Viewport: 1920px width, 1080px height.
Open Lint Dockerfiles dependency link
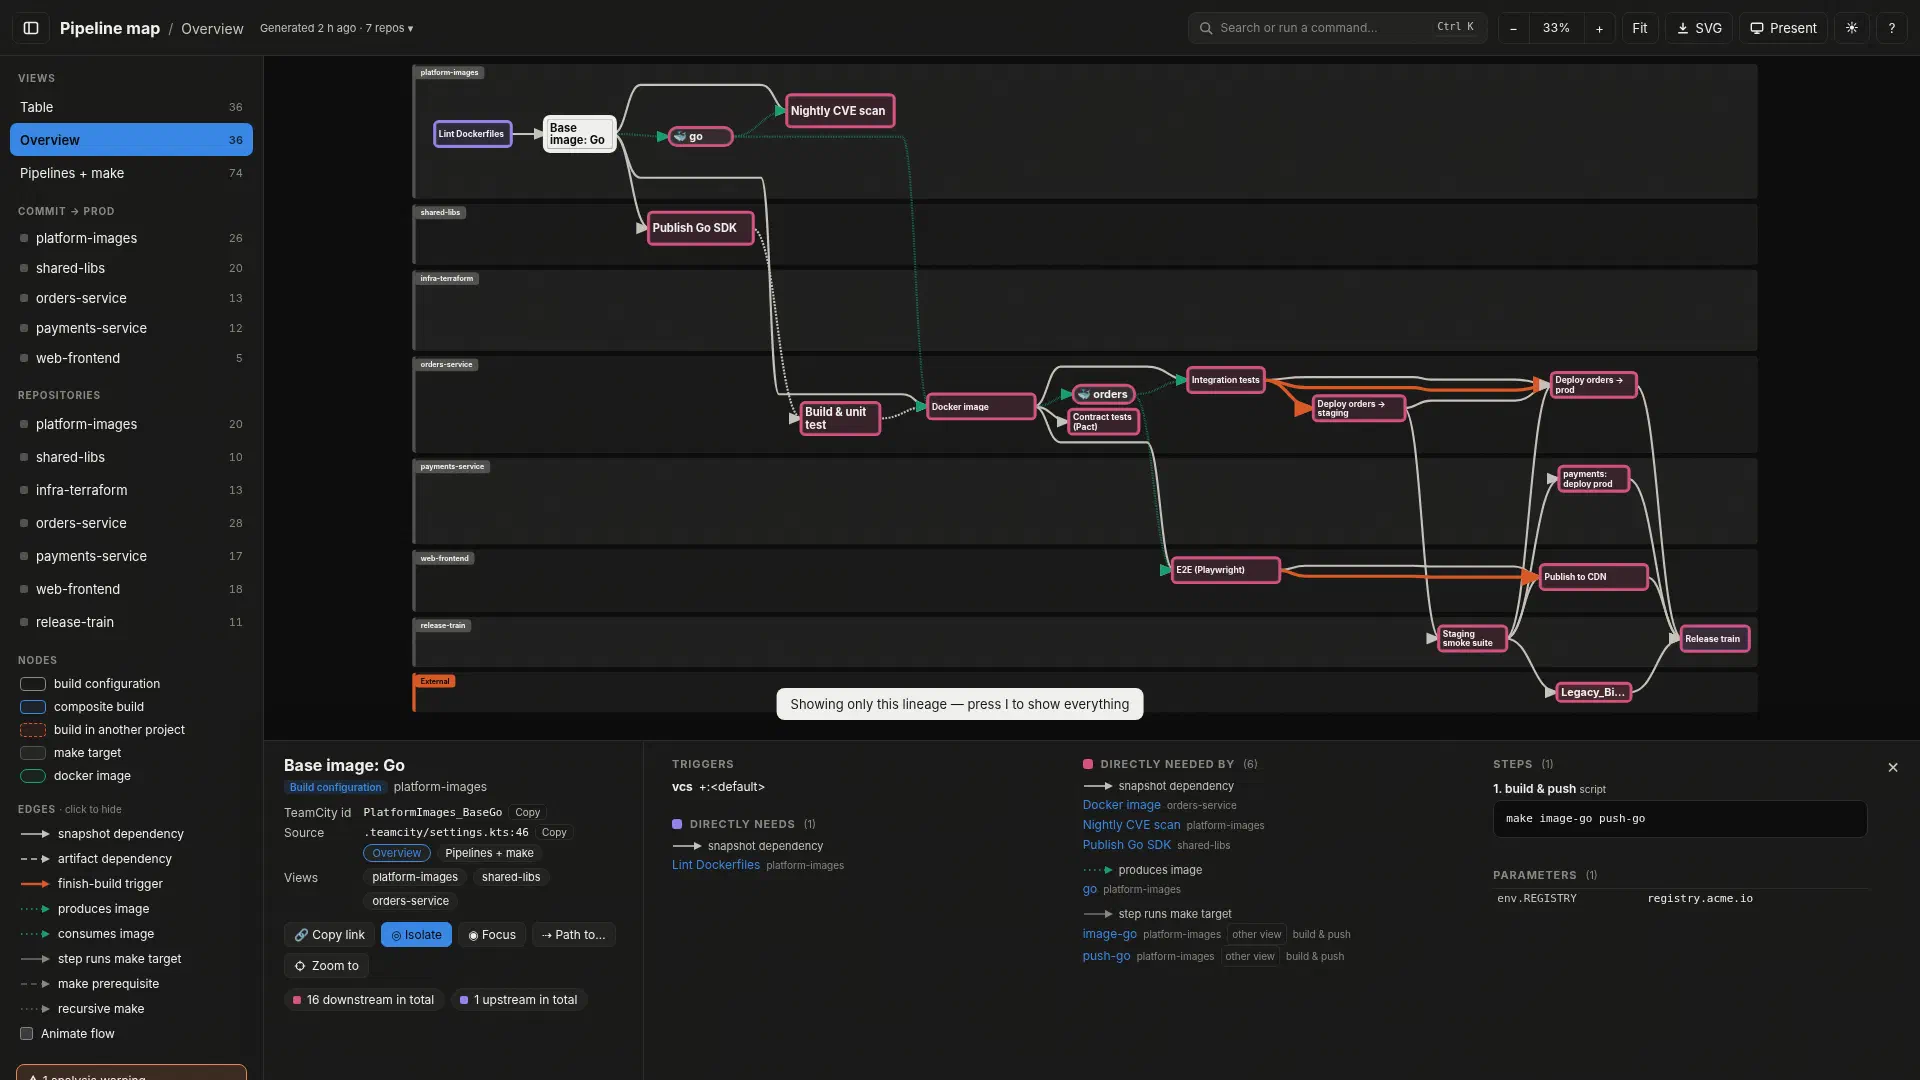pos(715,865)
